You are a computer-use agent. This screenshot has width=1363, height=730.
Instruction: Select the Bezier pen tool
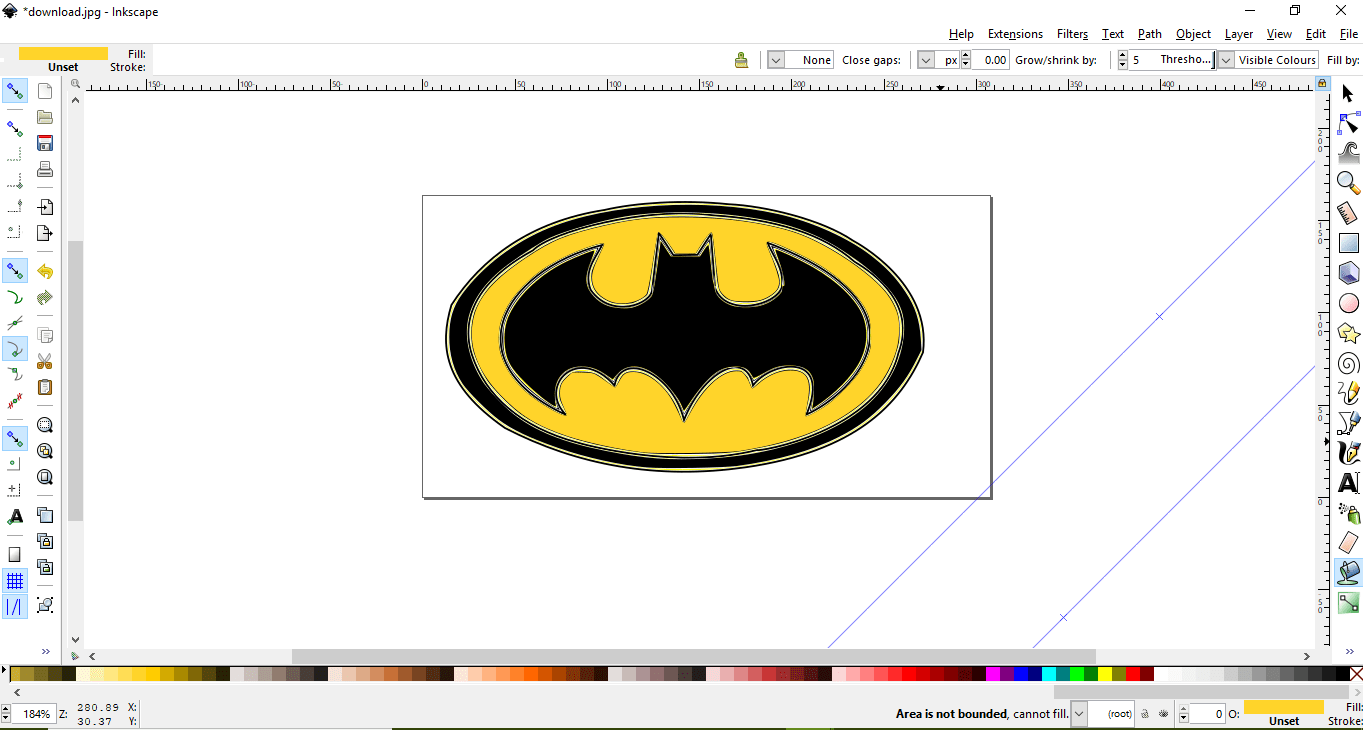[x=1348, y=423]
